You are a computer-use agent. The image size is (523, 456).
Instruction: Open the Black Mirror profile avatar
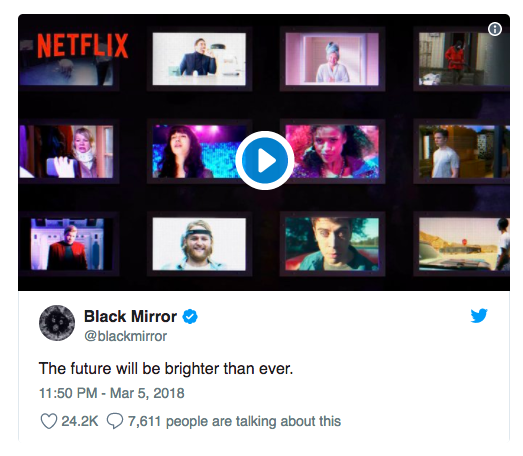point(57,323)
